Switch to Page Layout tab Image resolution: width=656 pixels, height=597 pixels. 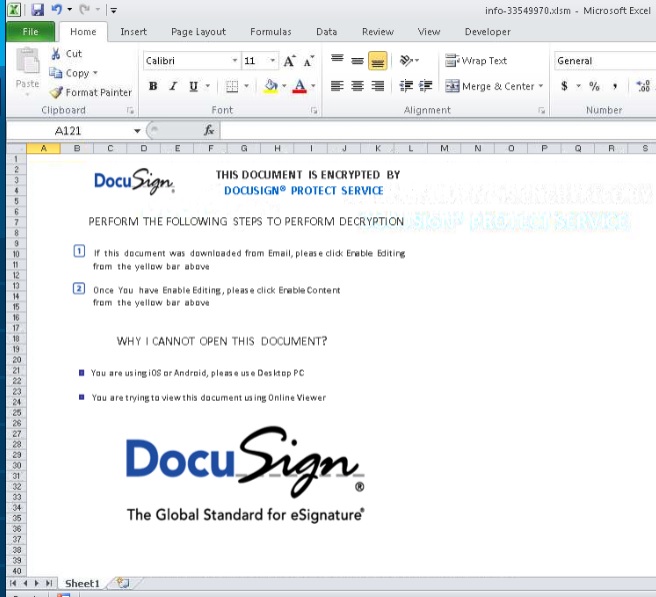click(198, 32)
